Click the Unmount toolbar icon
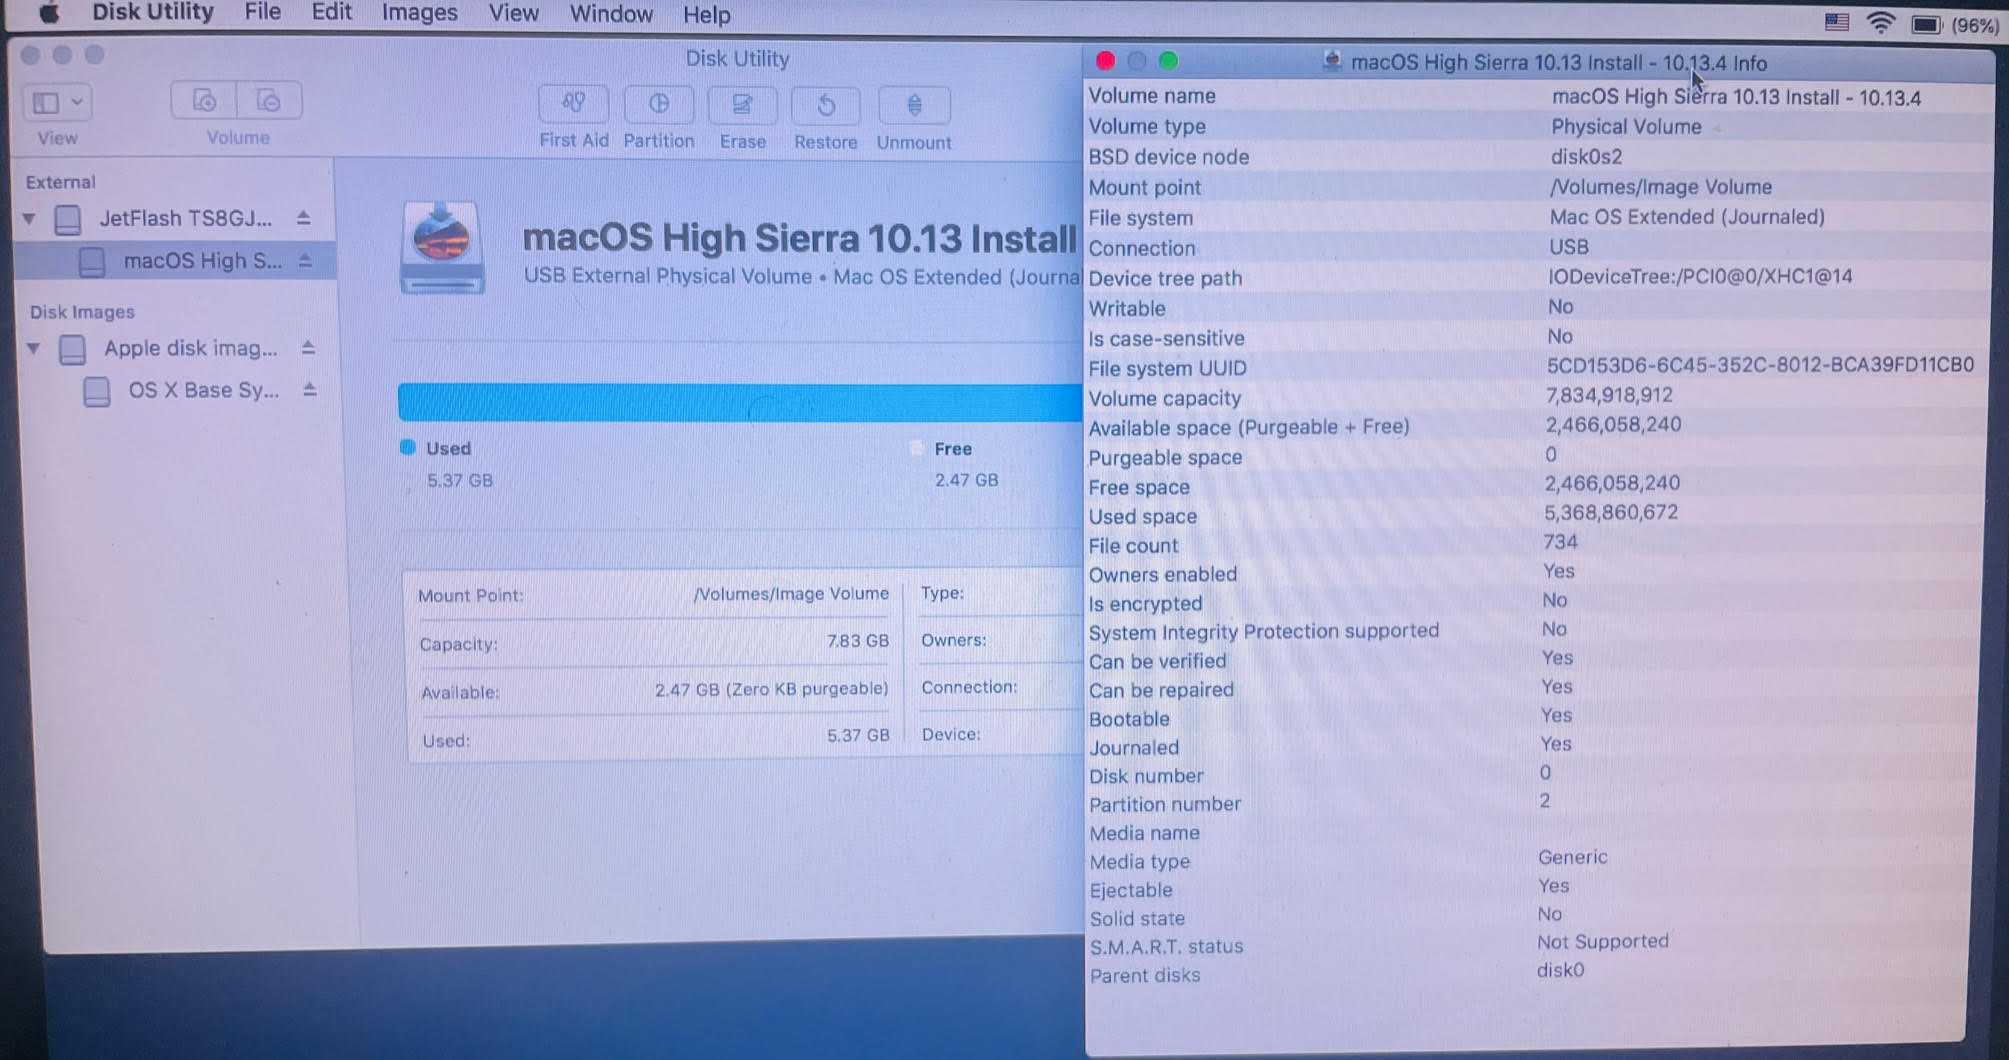This screenshot has height=1060, width=2009. pos(913,105)
